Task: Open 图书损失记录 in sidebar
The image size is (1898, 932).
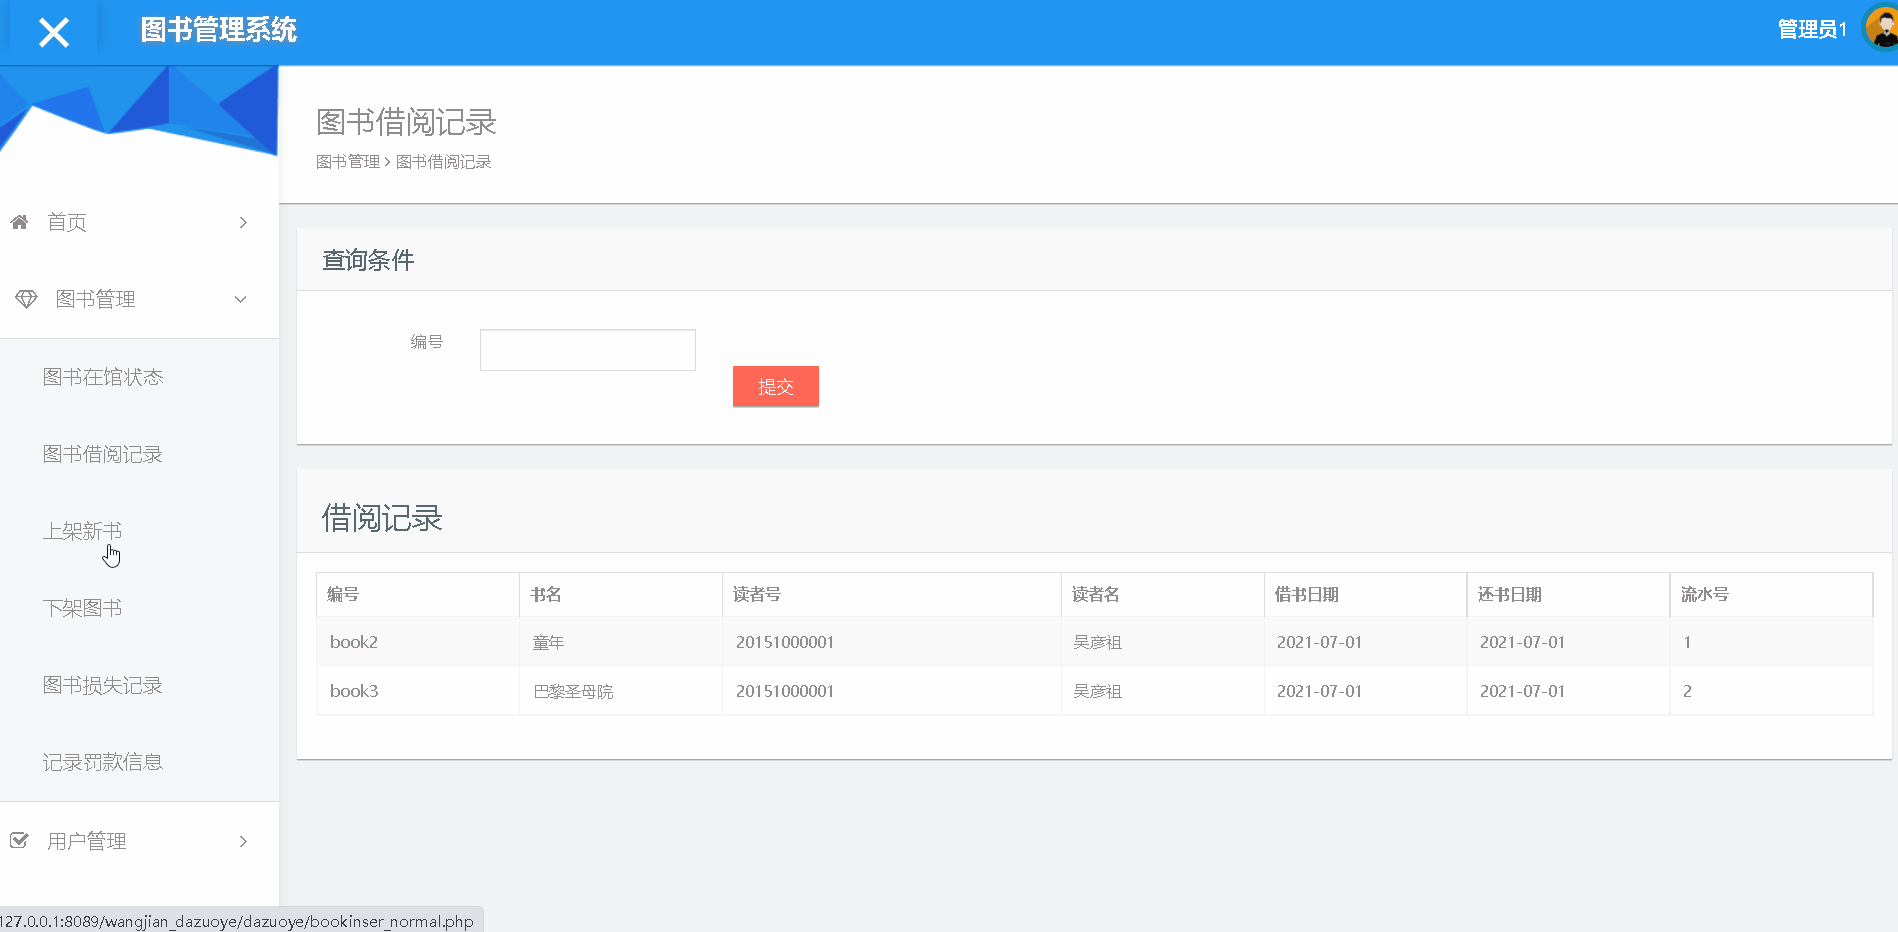Action: click(x=103, y=685)
